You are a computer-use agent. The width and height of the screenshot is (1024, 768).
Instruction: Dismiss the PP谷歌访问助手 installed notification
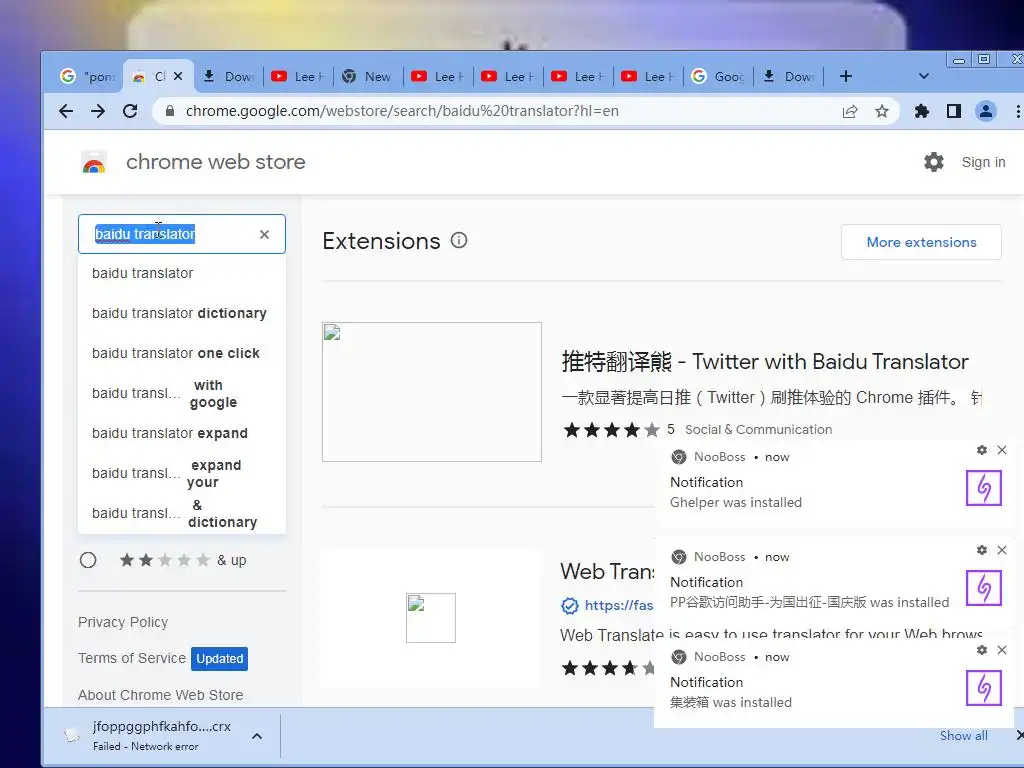1002,550
